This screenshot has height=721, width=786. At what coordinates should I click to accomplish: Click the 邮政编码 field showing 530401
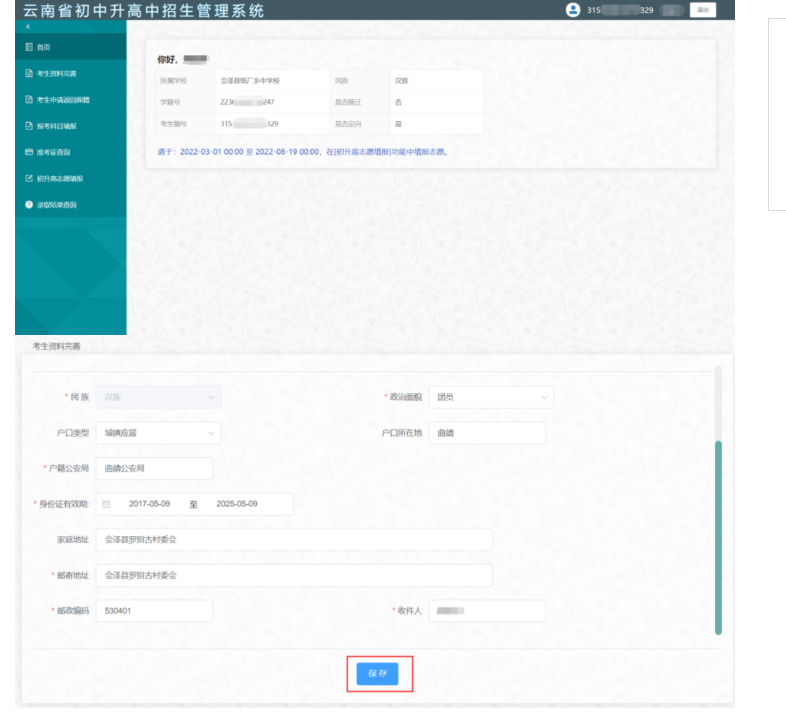point(154,611)
